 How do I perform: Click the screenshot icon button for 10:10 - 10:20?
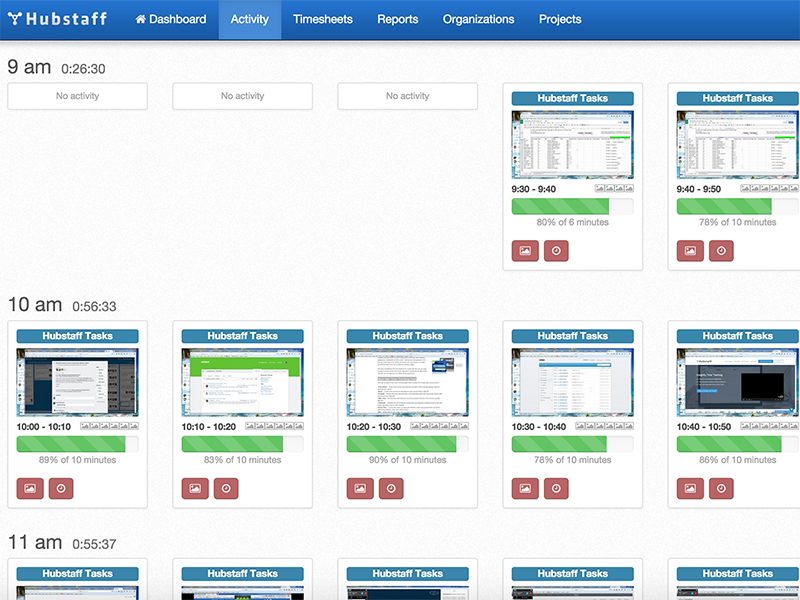coord(195,488)
